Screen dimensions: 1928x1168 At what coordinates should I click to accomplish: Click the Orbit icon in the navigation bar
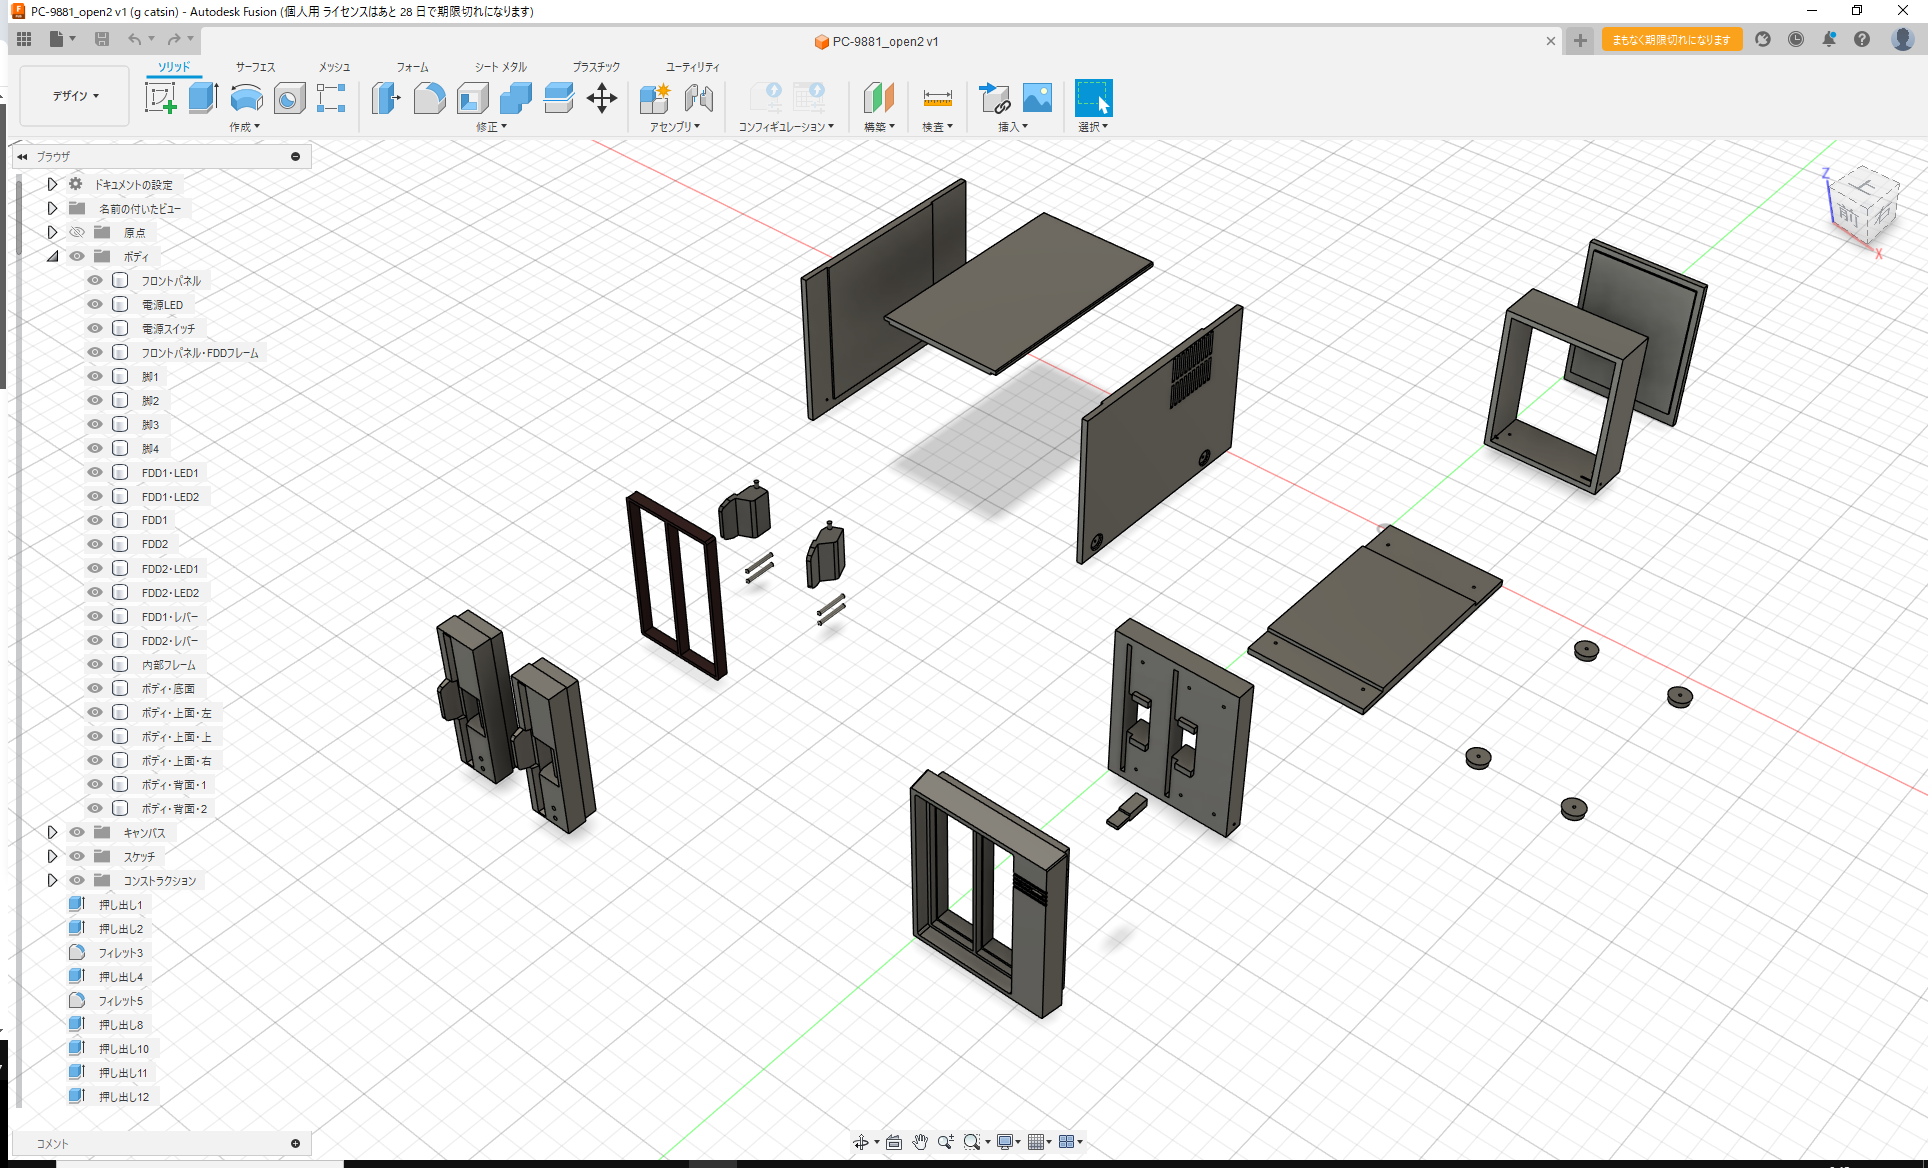click(x=862, y=1141)
